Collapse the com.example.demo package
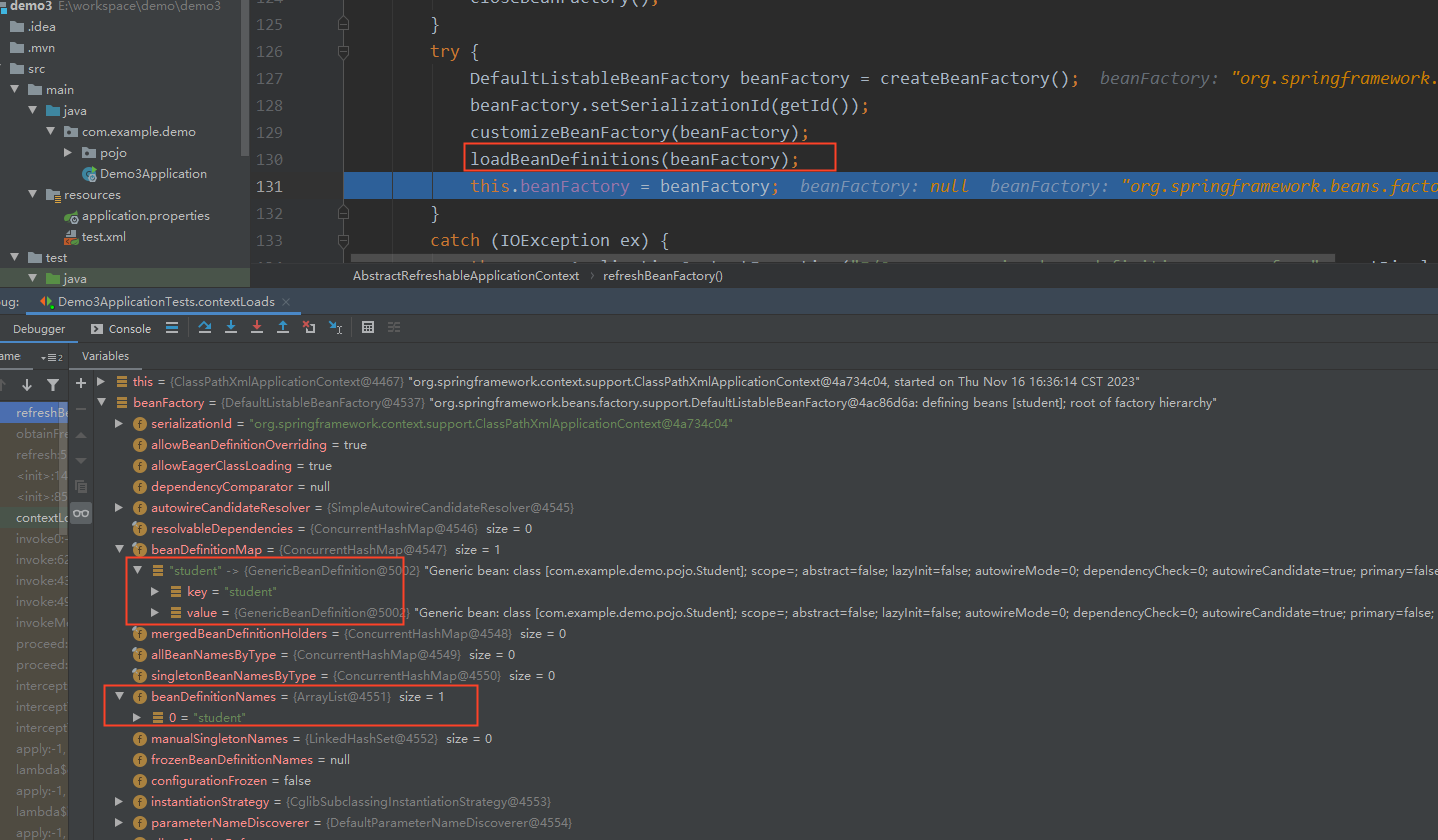Screen dimensions: 1438x840 (x=50, y=132)
